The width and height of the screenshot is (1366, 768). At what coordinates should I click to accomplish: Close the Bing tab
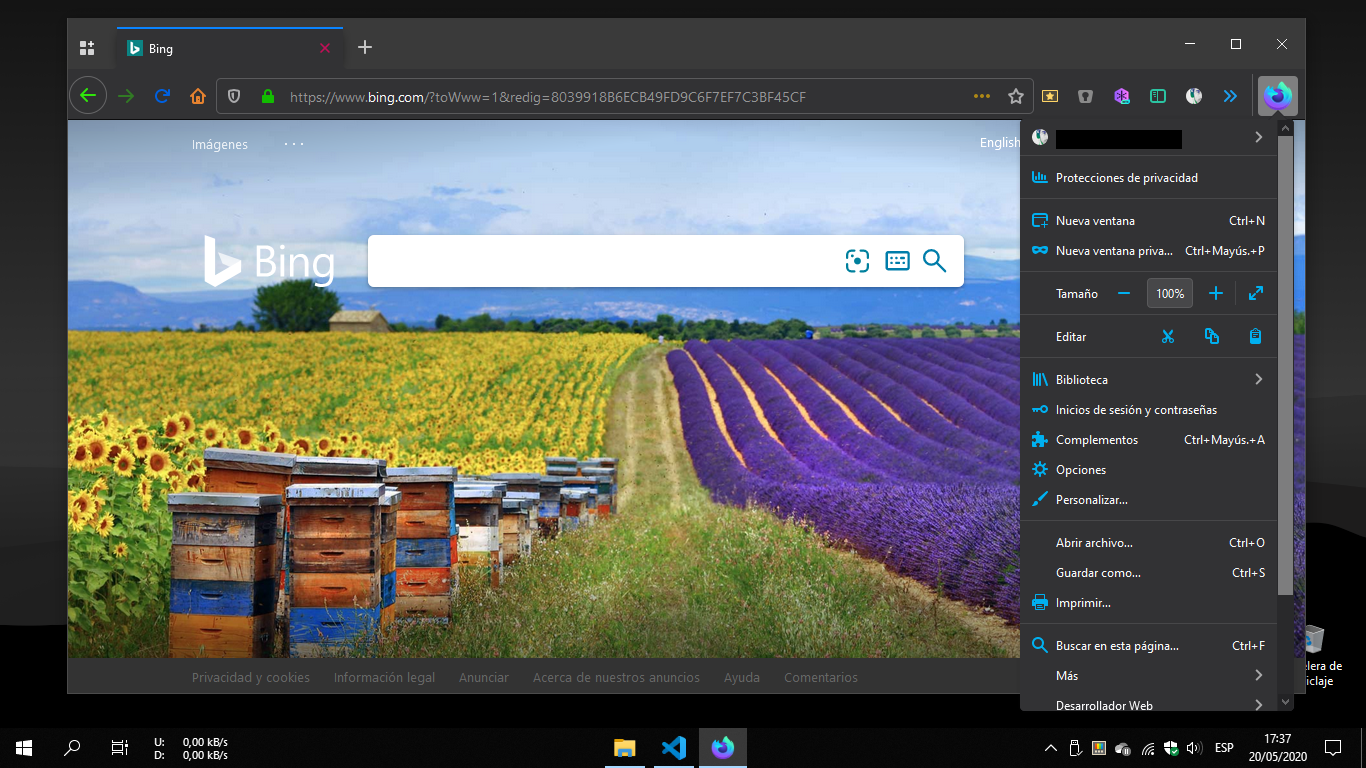tap(325, 48)
